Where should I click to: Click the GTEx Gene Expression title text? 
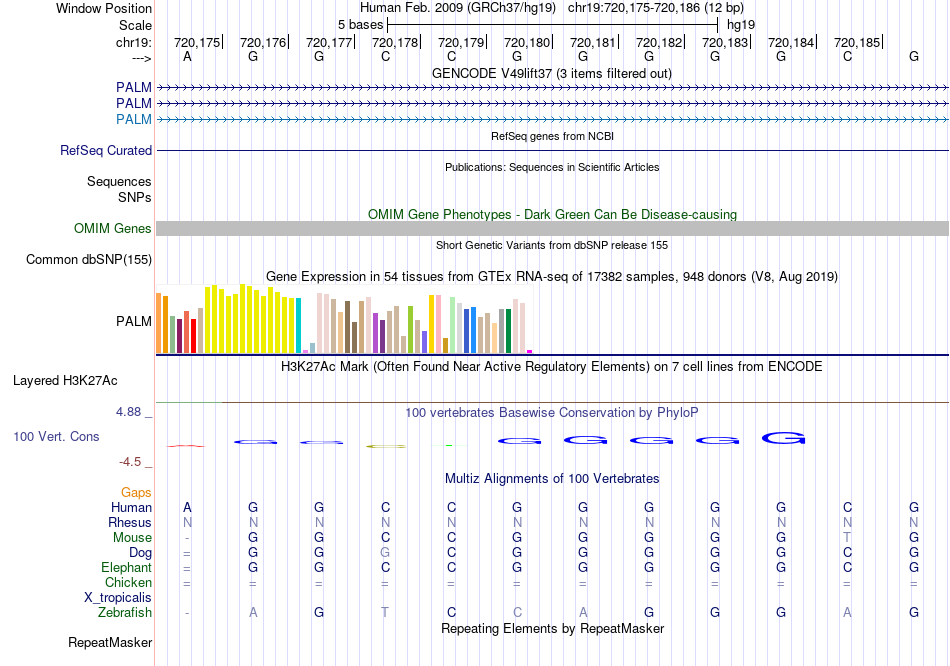coord(551,276)
